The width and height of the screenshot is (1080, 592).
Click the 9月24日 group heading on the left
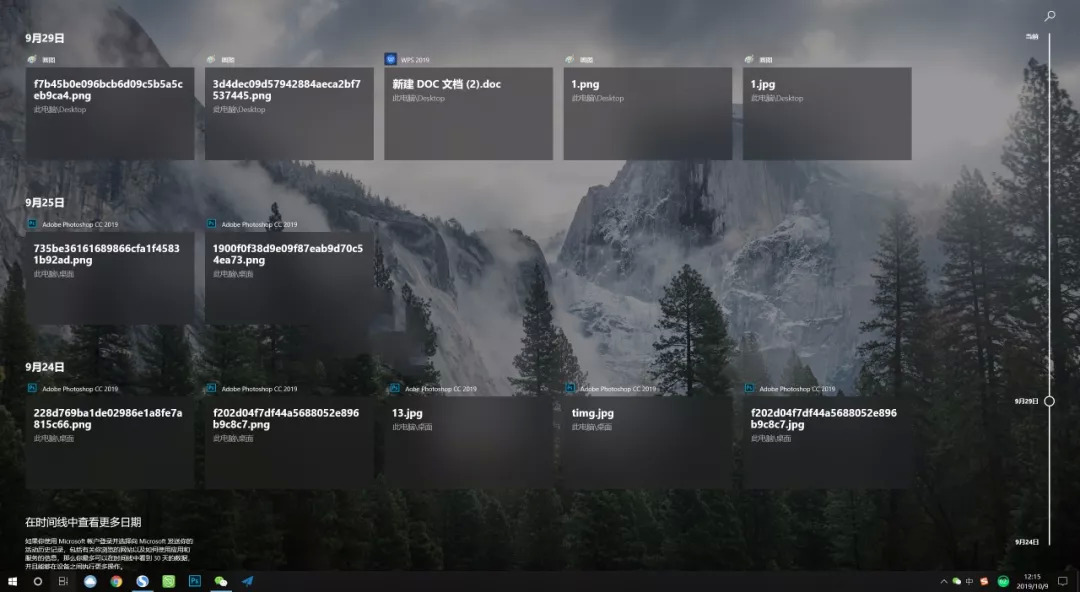[45, 367]
